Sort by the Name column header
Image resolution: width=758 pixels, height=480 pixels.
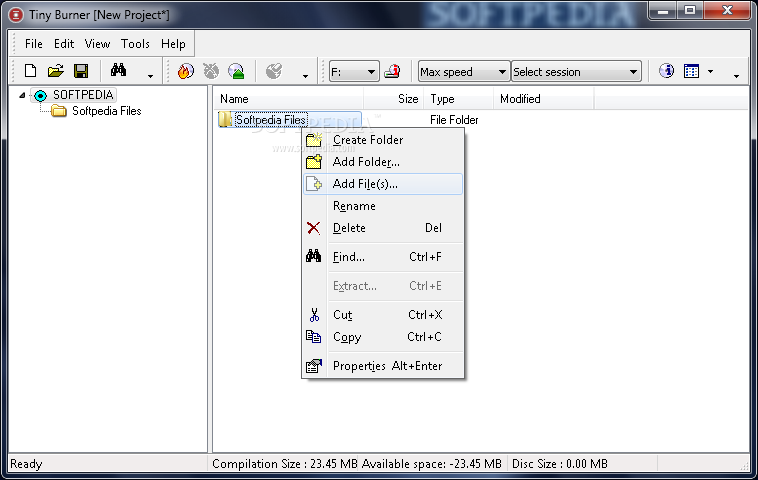[289, 99]
